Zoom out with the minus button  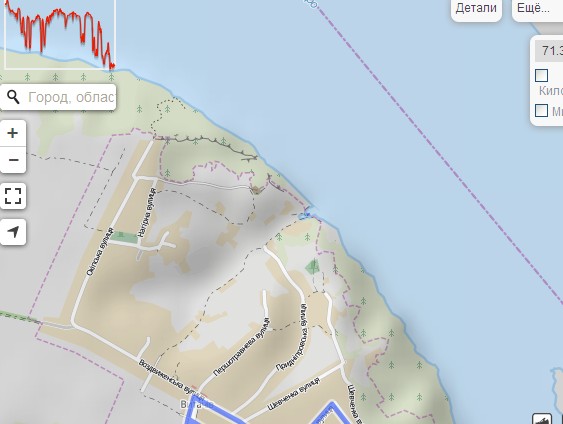pos(13,160)
